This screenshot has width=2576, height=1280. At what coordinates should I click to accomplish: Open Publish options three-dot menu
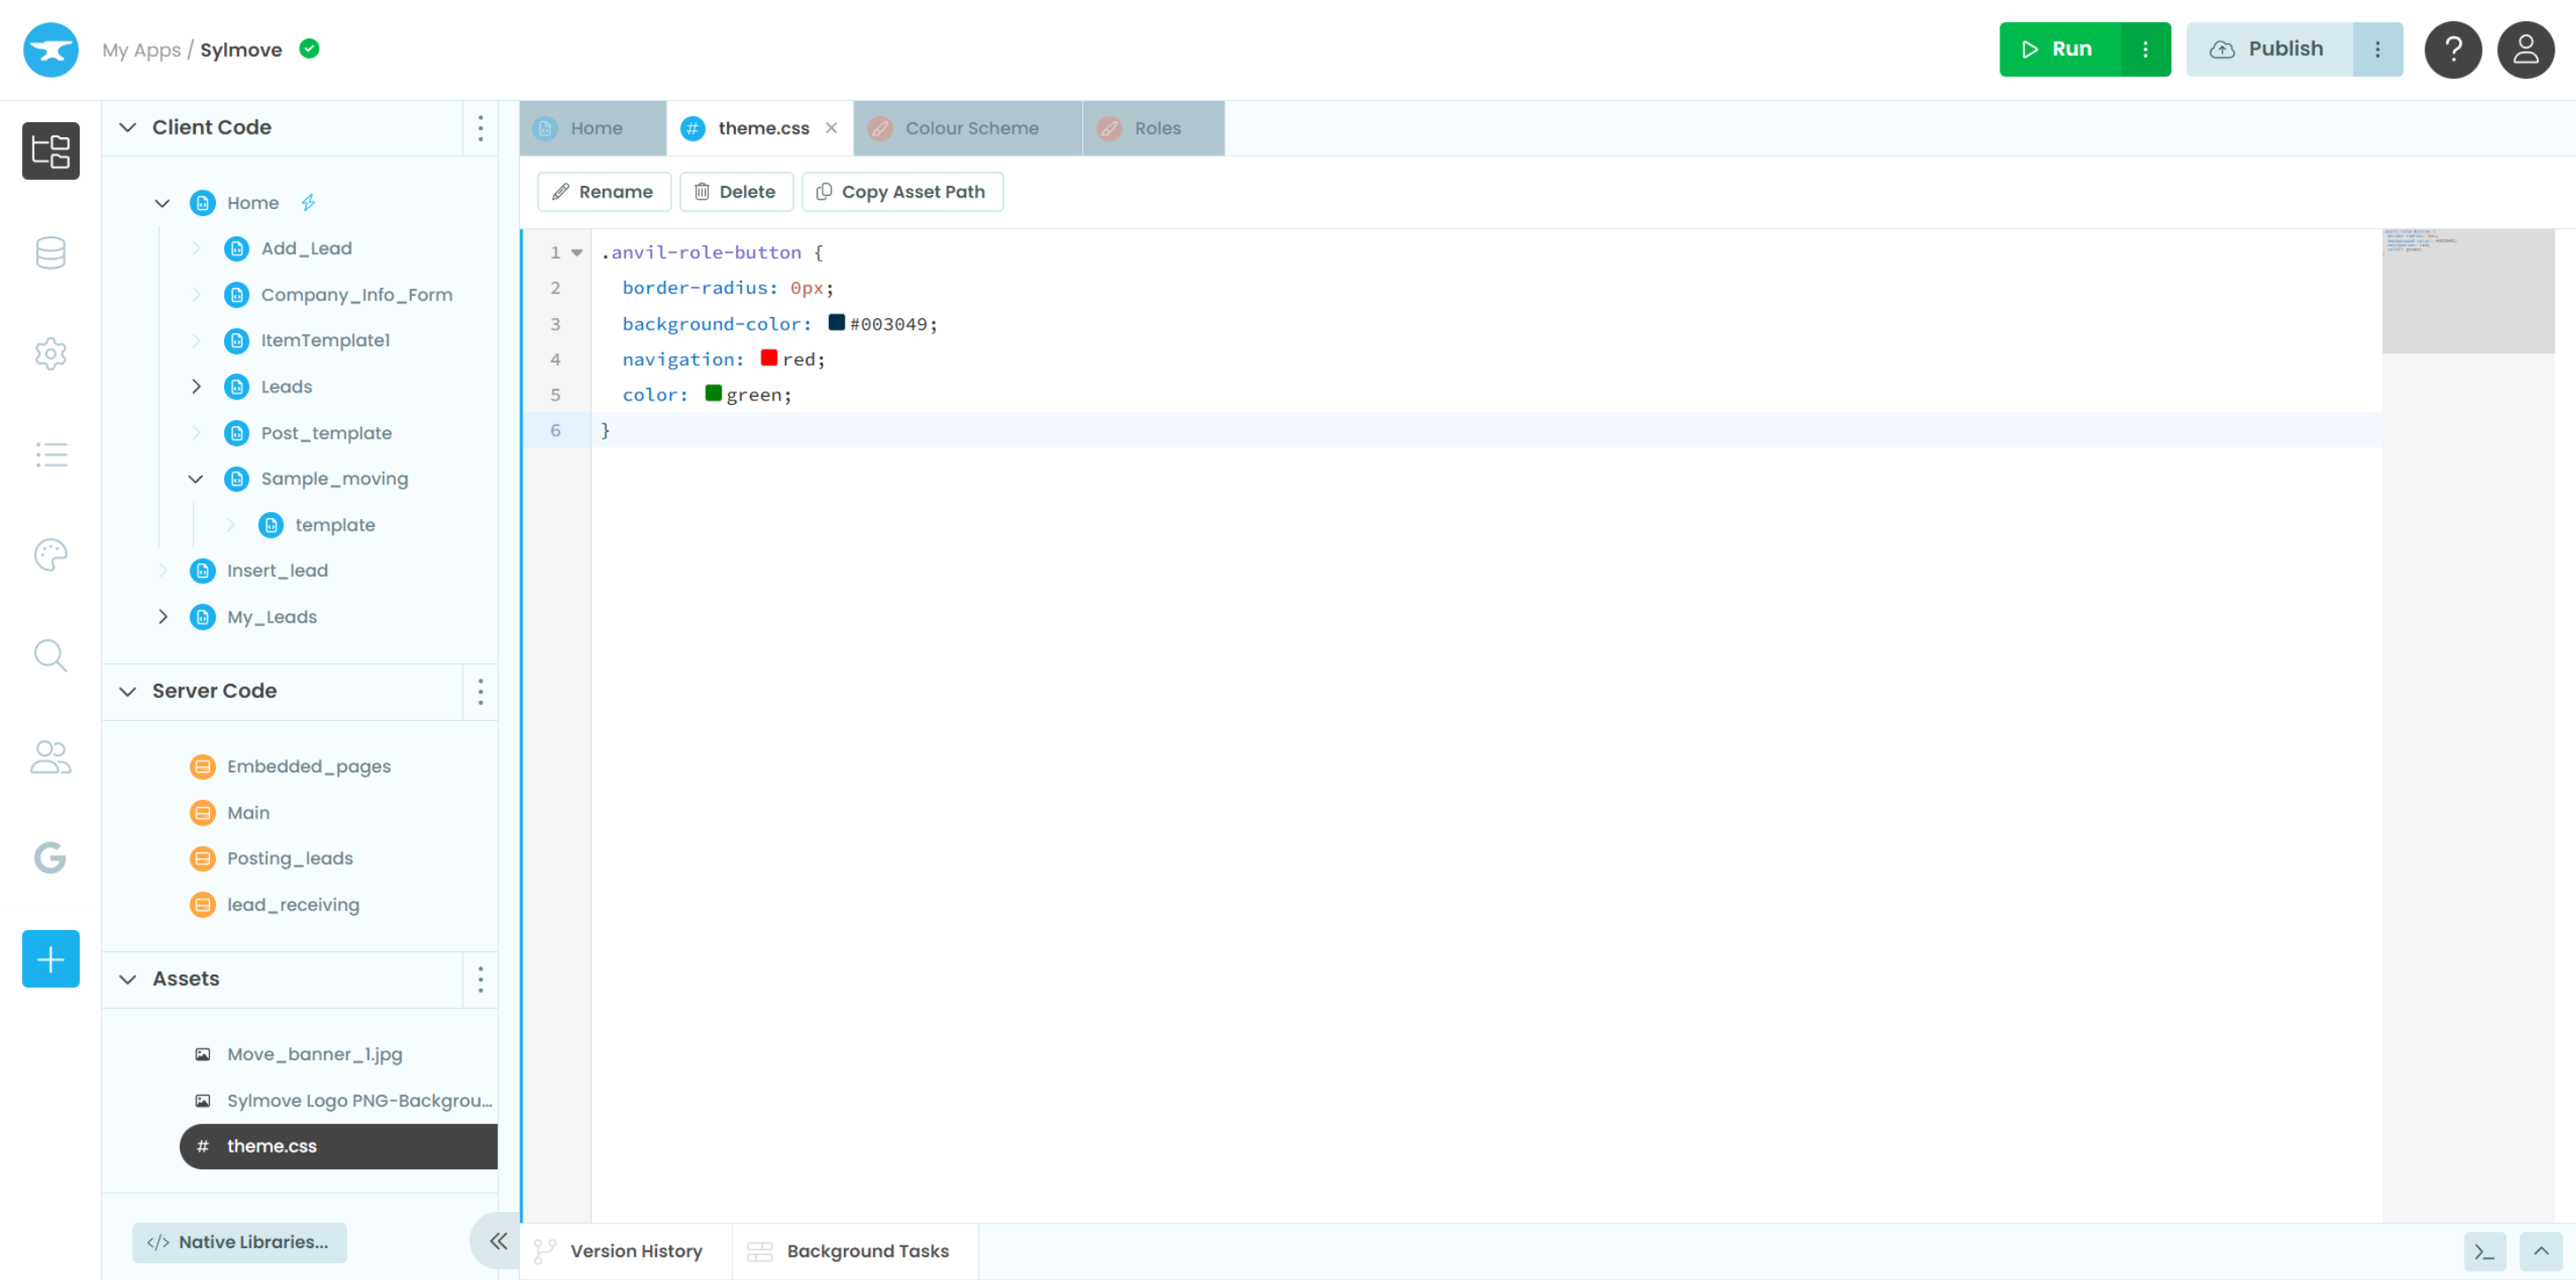point(2378,49)
